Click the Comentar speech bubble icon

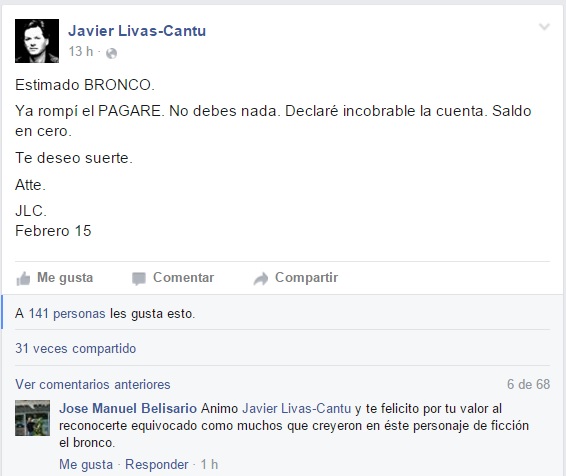[x=139, y=279]
